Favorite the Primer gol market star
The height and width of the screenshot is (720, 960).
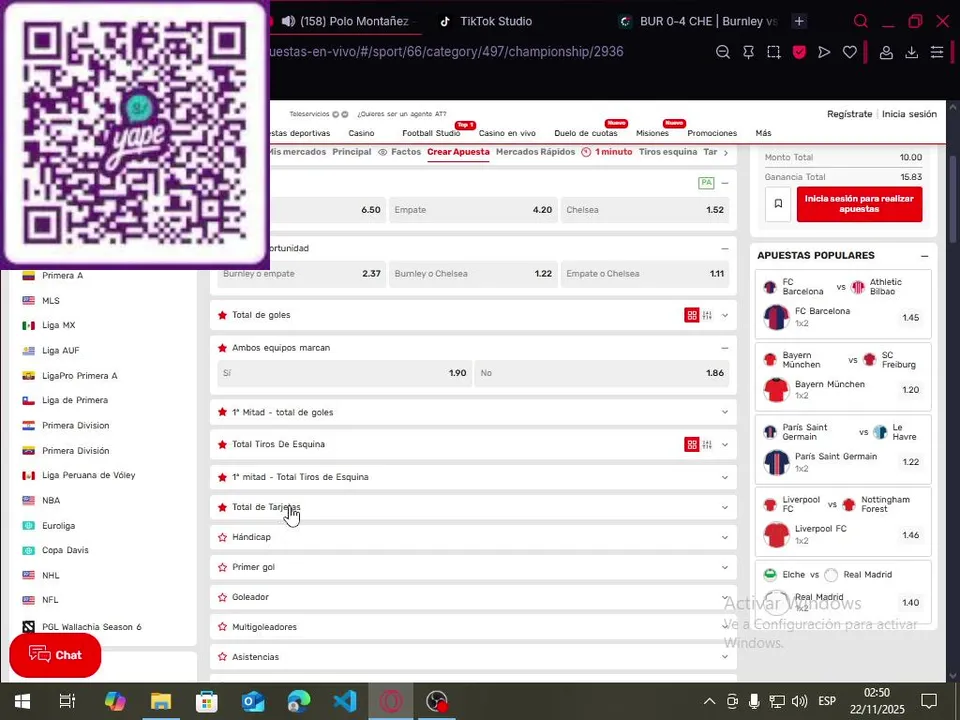222,567
